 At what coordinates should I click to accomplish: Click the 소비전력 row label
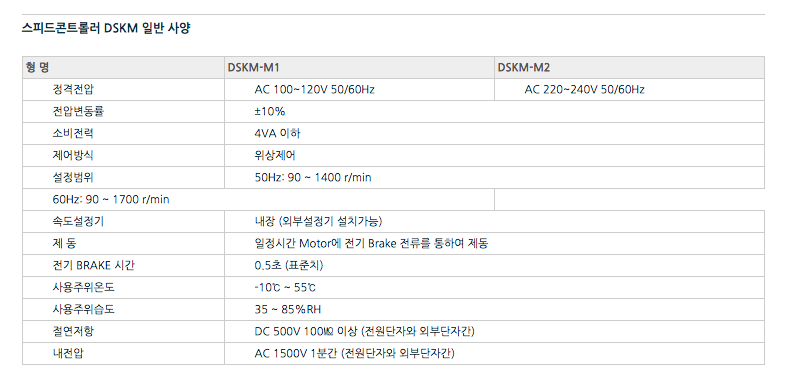coord(73,134)
